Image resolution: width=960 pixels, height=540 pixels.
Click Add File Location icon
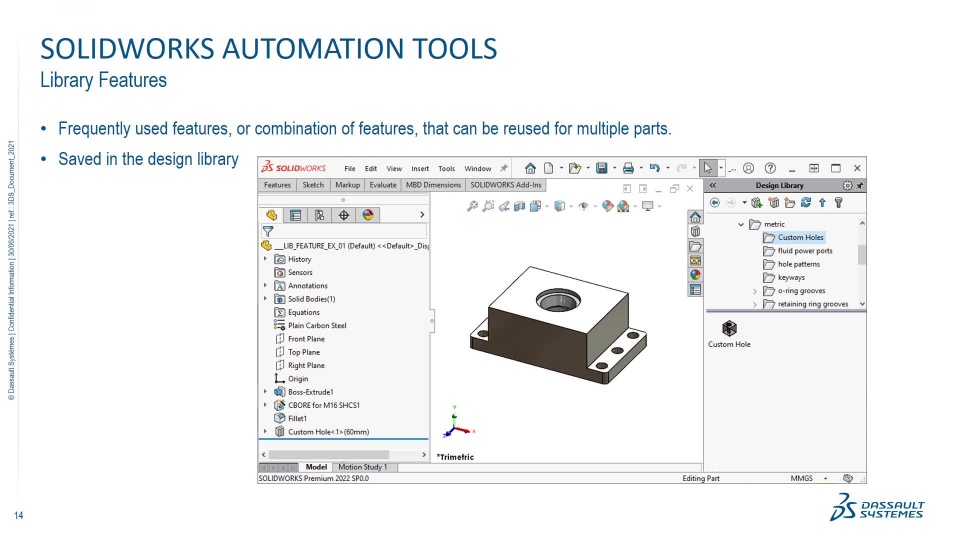(x=774, y=203)
